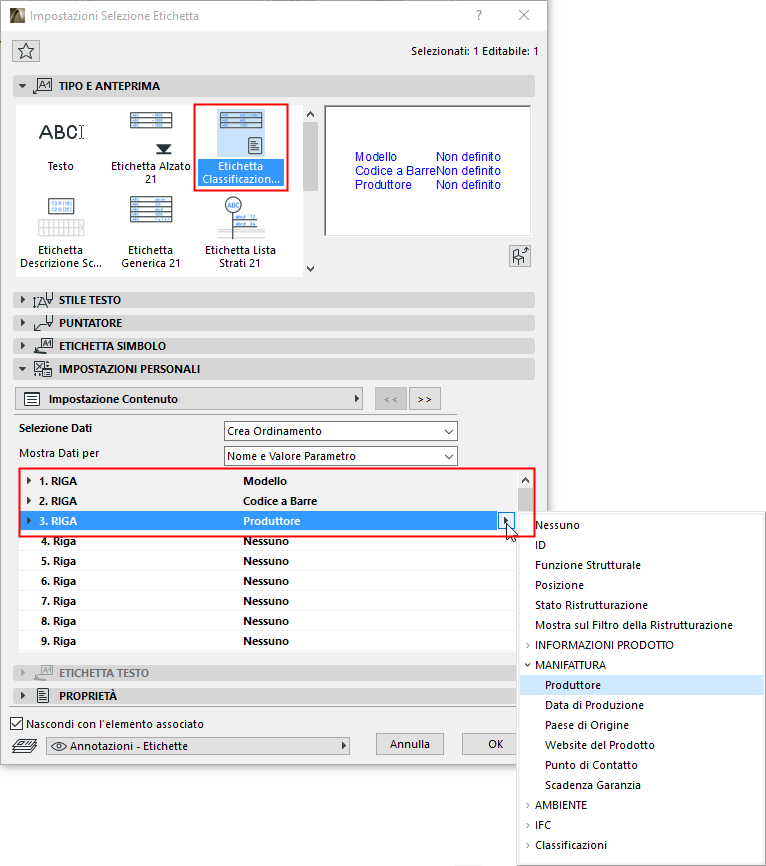Select Etichetta Lista Strati 21 type
Screen dimensions: 766x866
pos(240,233)
